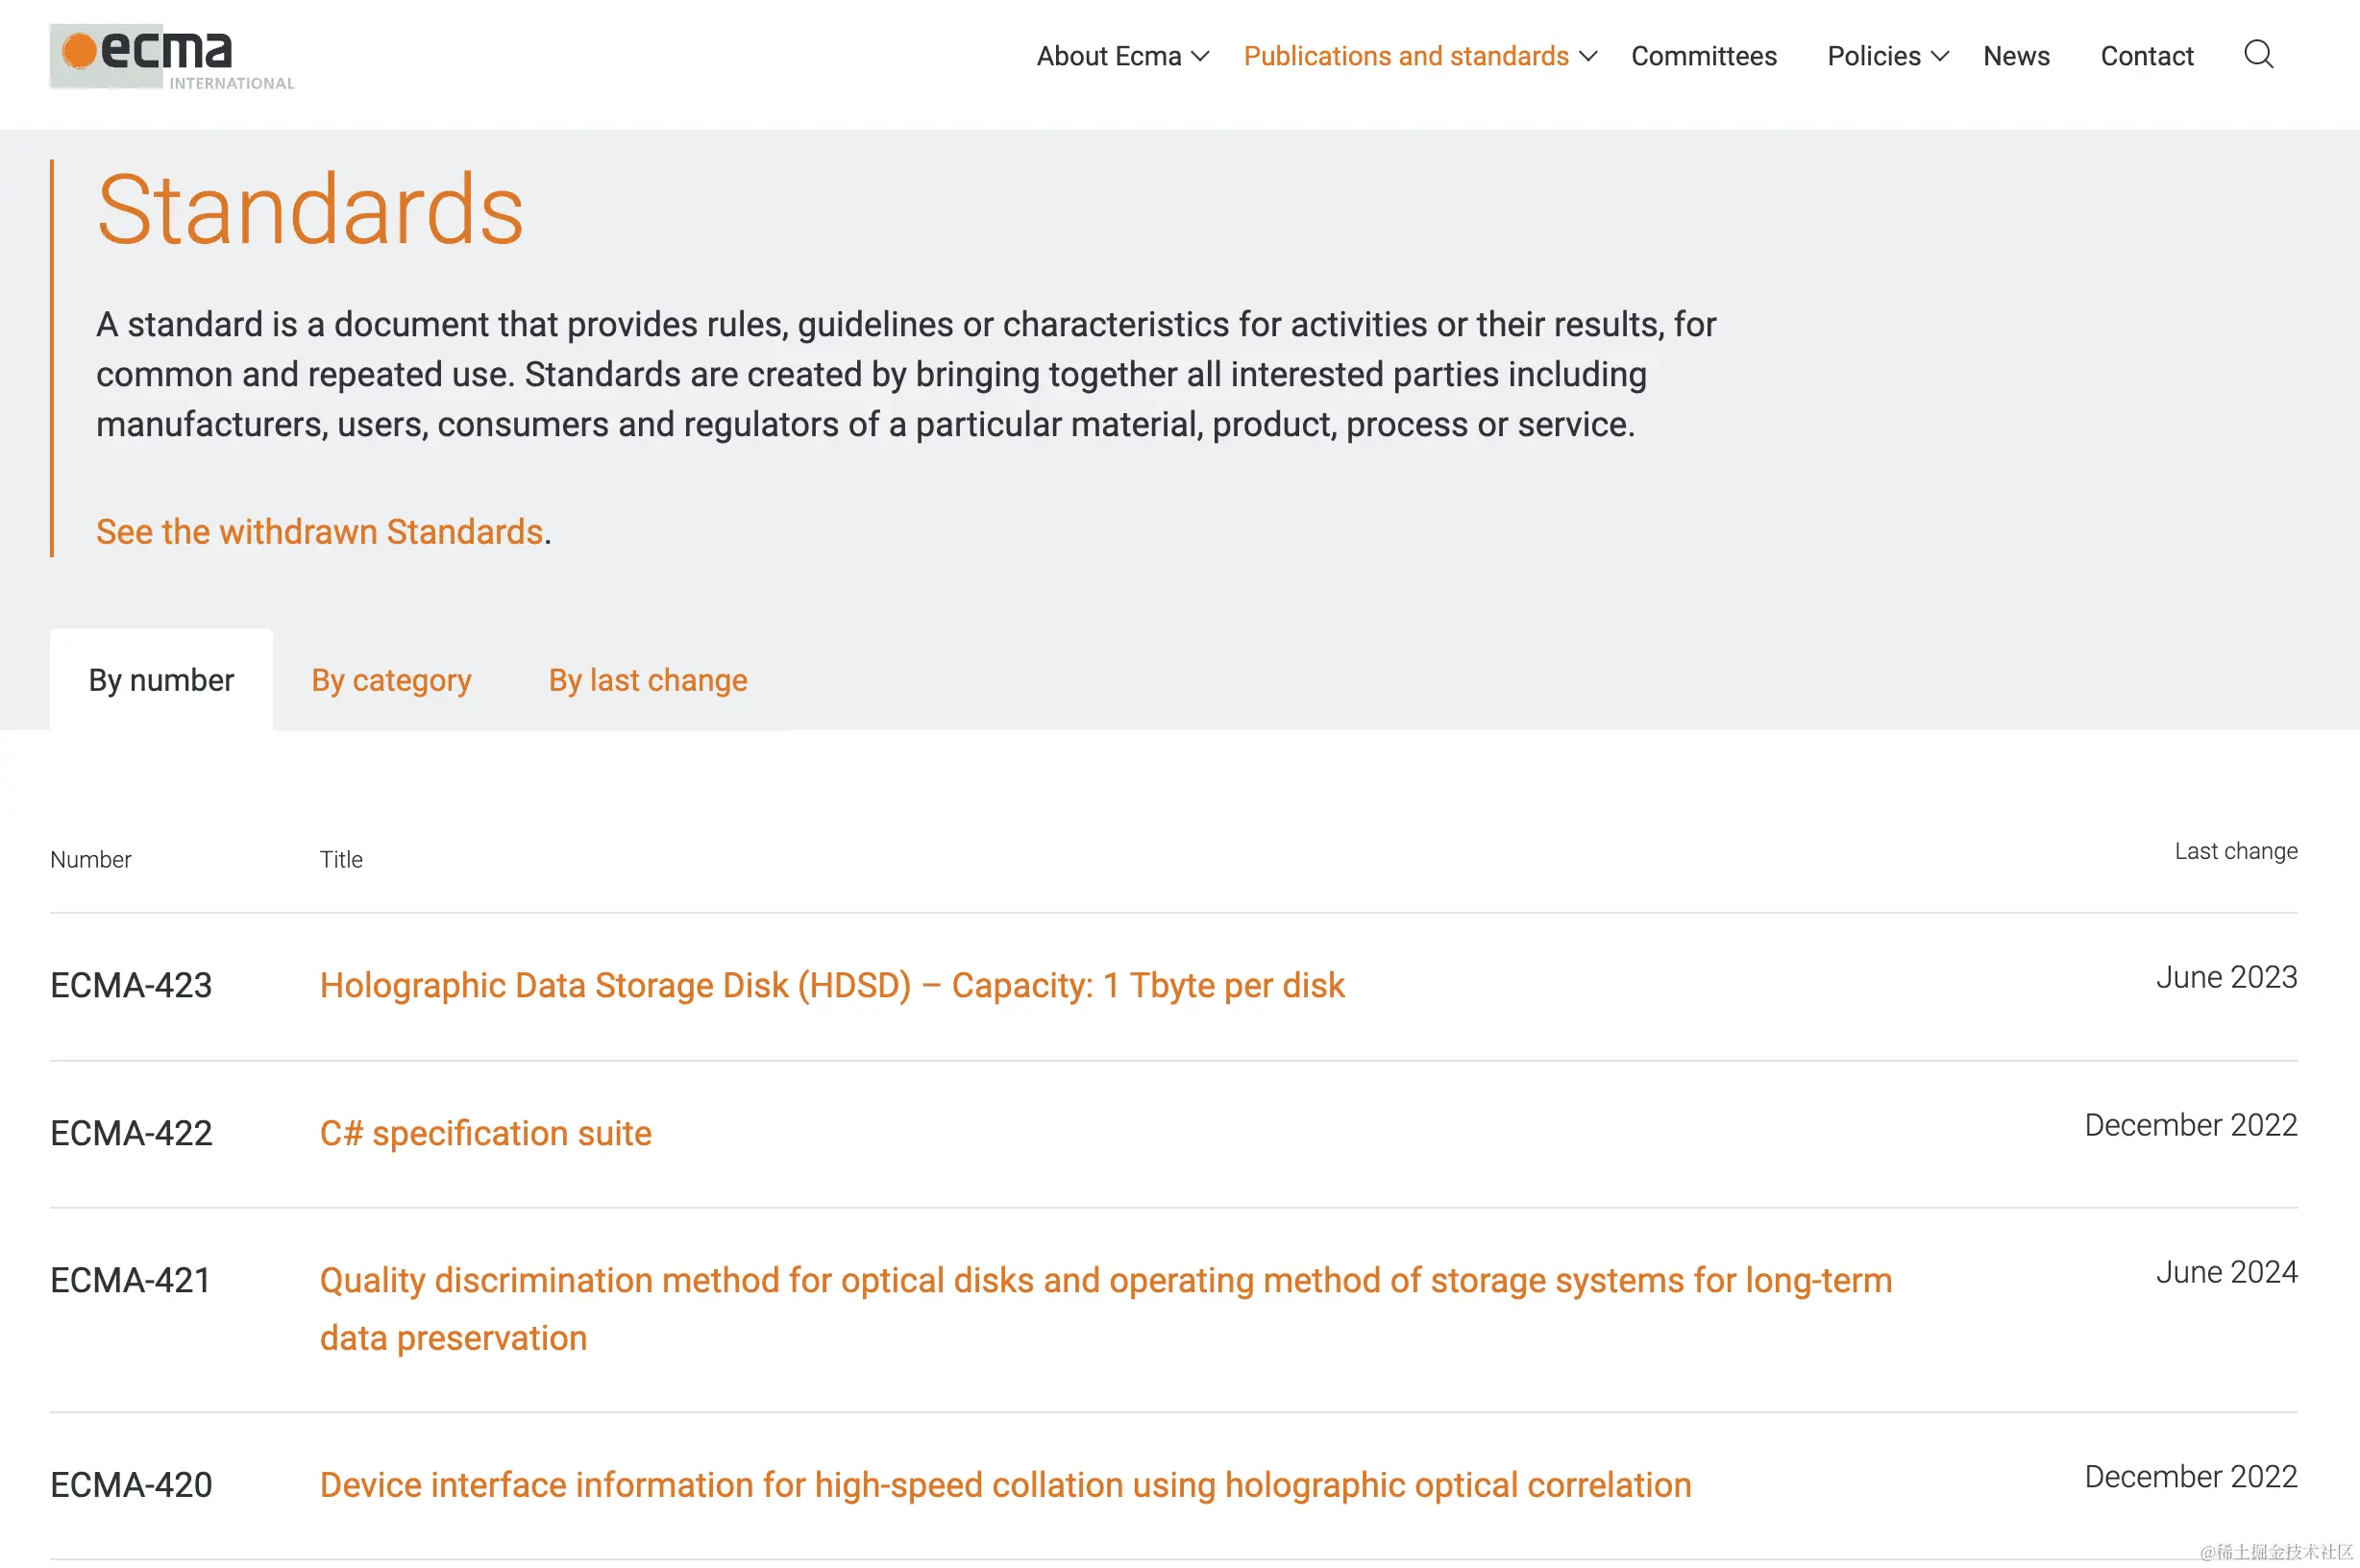Viewport: 2360px width, 1568px height.
Task: Click the December 2022 date for ECMA-422
Action: coord(2190,1125)
